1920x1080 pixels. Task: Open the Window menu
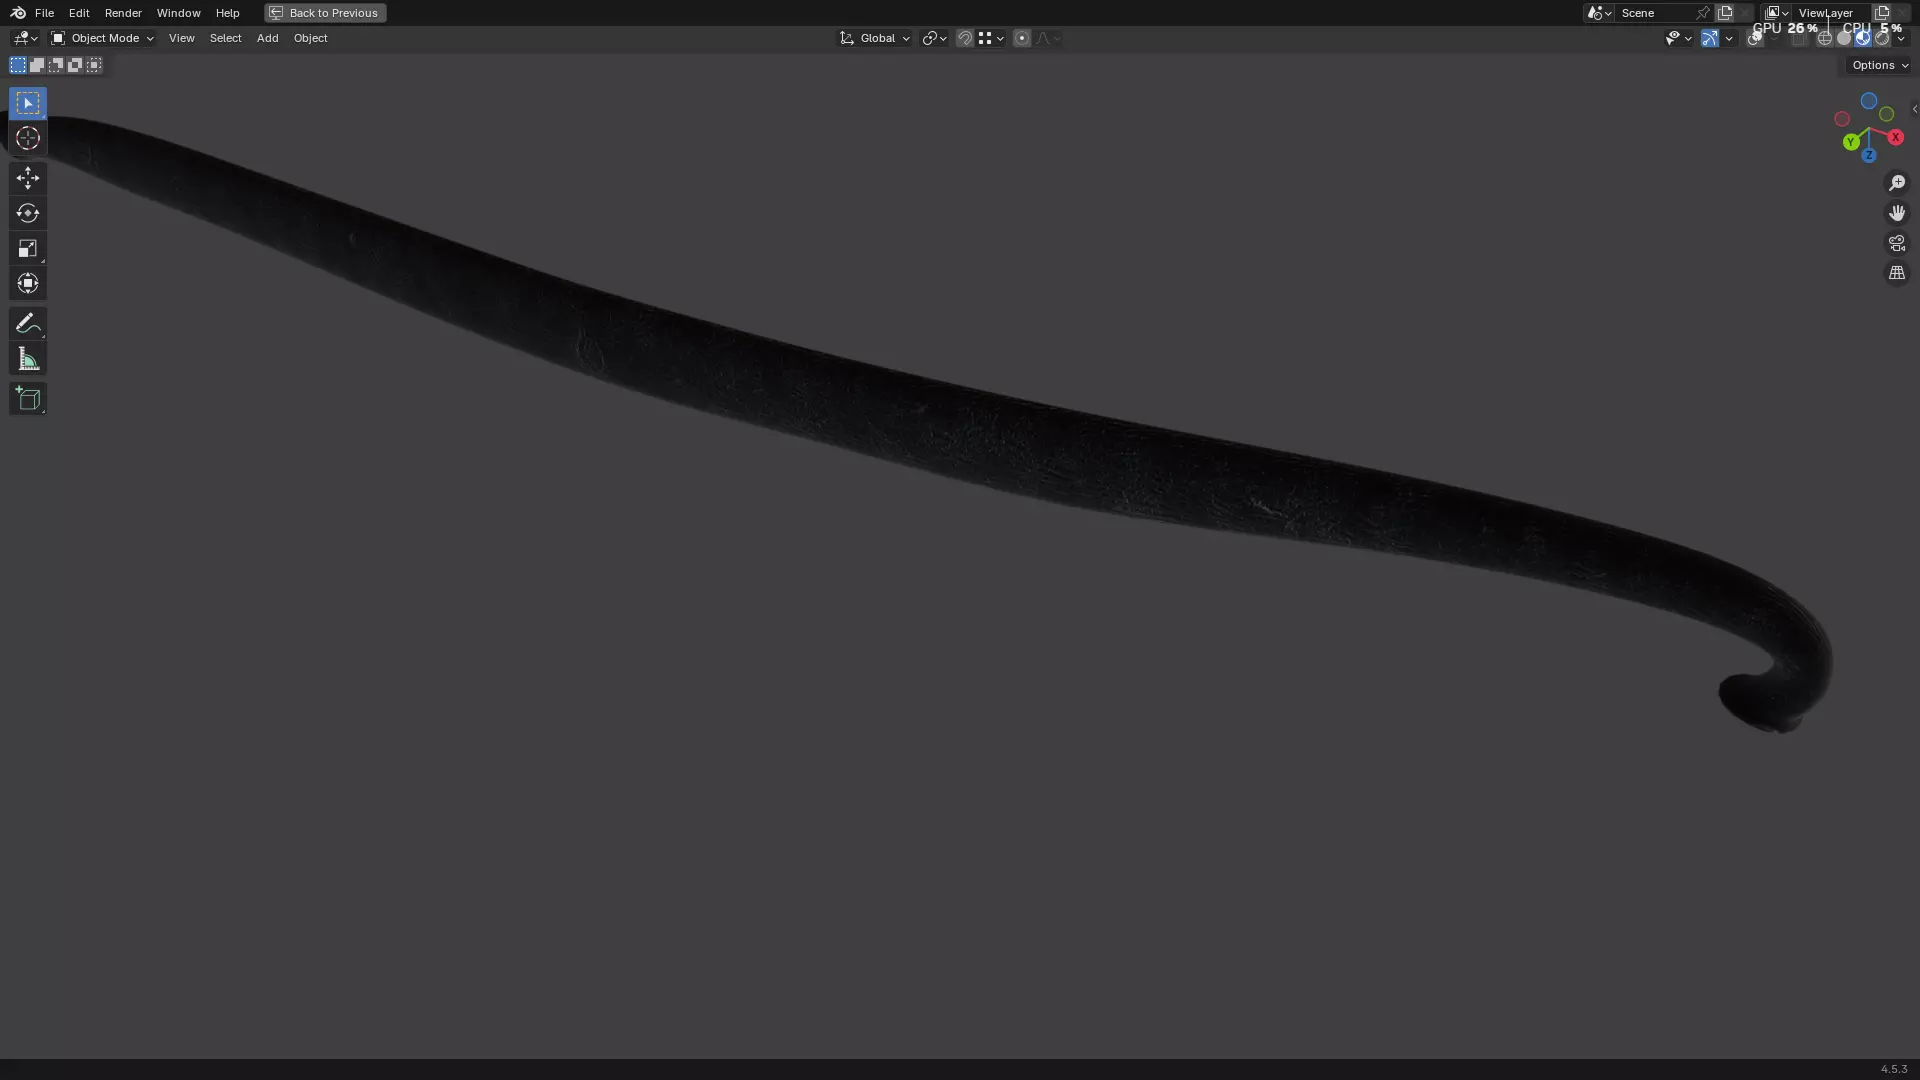[178, 13]
